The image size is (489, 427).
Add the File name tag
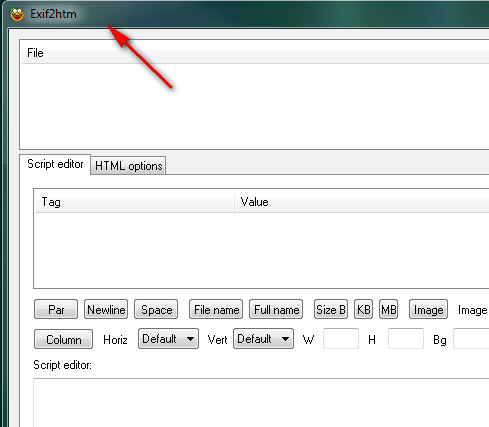pyautogui.click(x=216, y=309)
